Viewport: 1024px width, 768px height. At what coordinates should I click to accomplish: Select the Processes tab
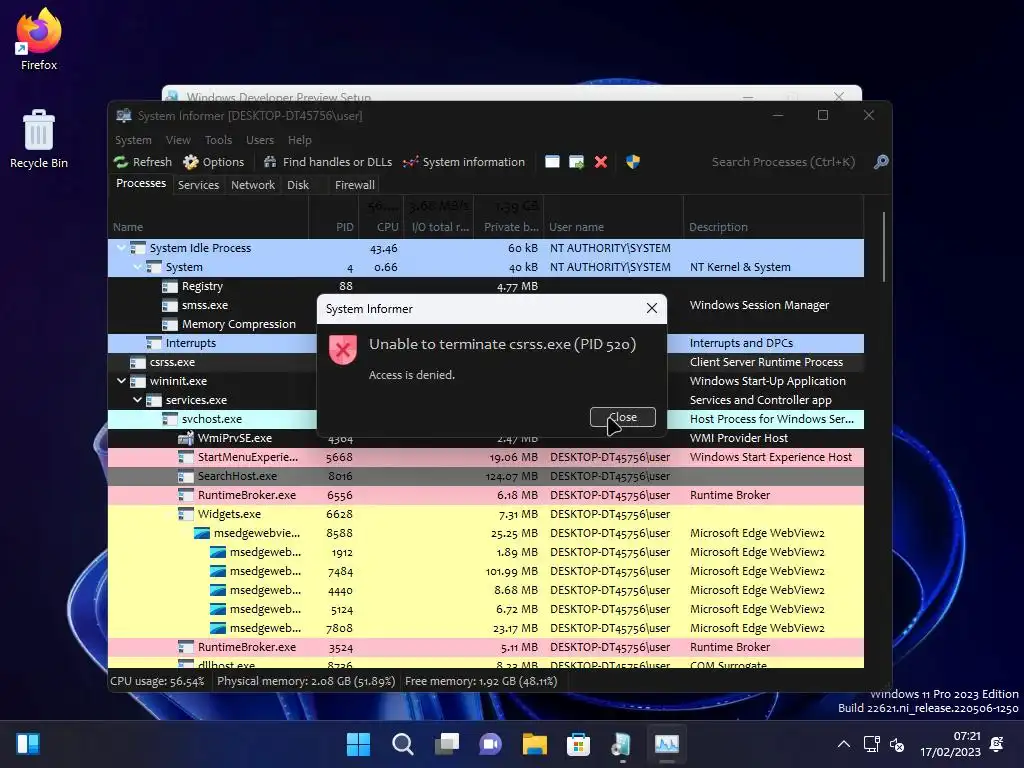(141, 184)
